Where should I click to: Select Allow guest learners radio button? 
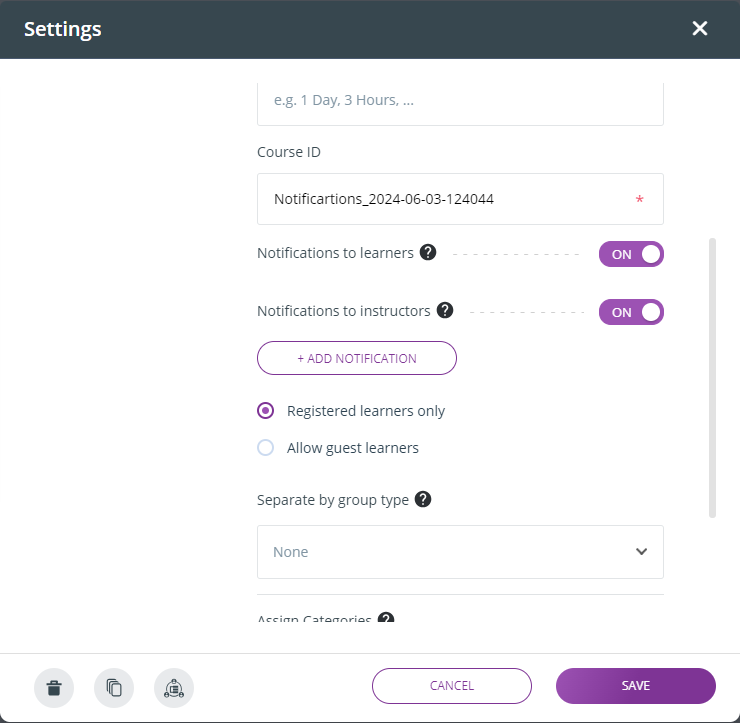tap(265, 447)
